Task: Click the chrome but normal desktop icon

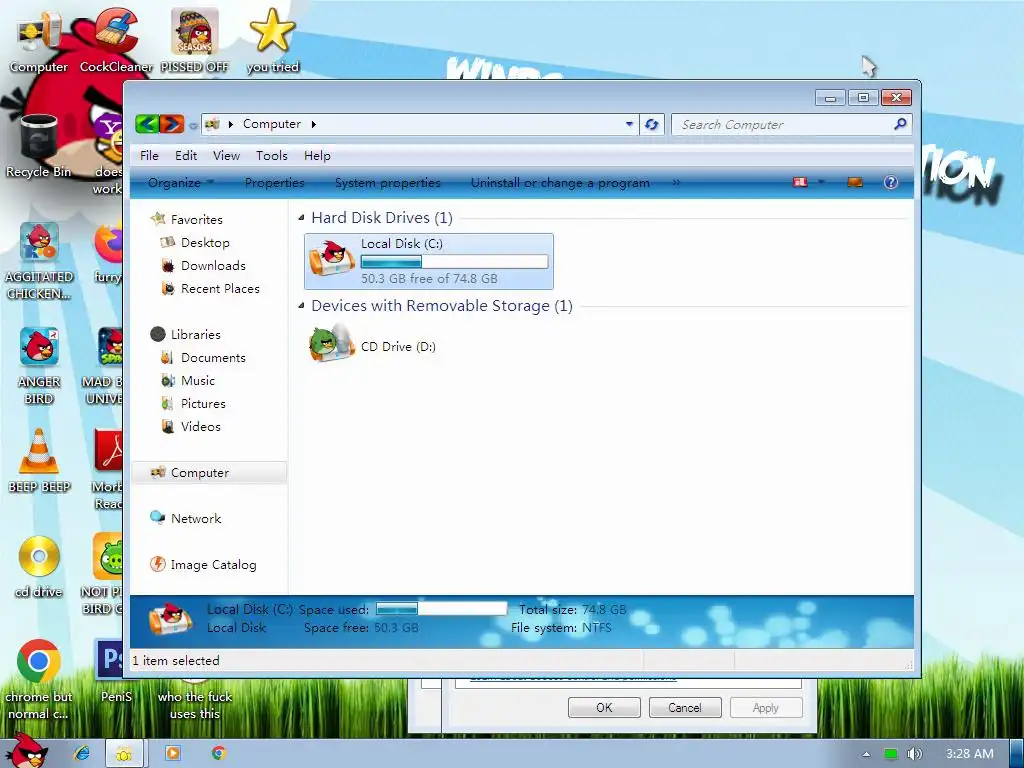Action: click(x=39, y=679)
